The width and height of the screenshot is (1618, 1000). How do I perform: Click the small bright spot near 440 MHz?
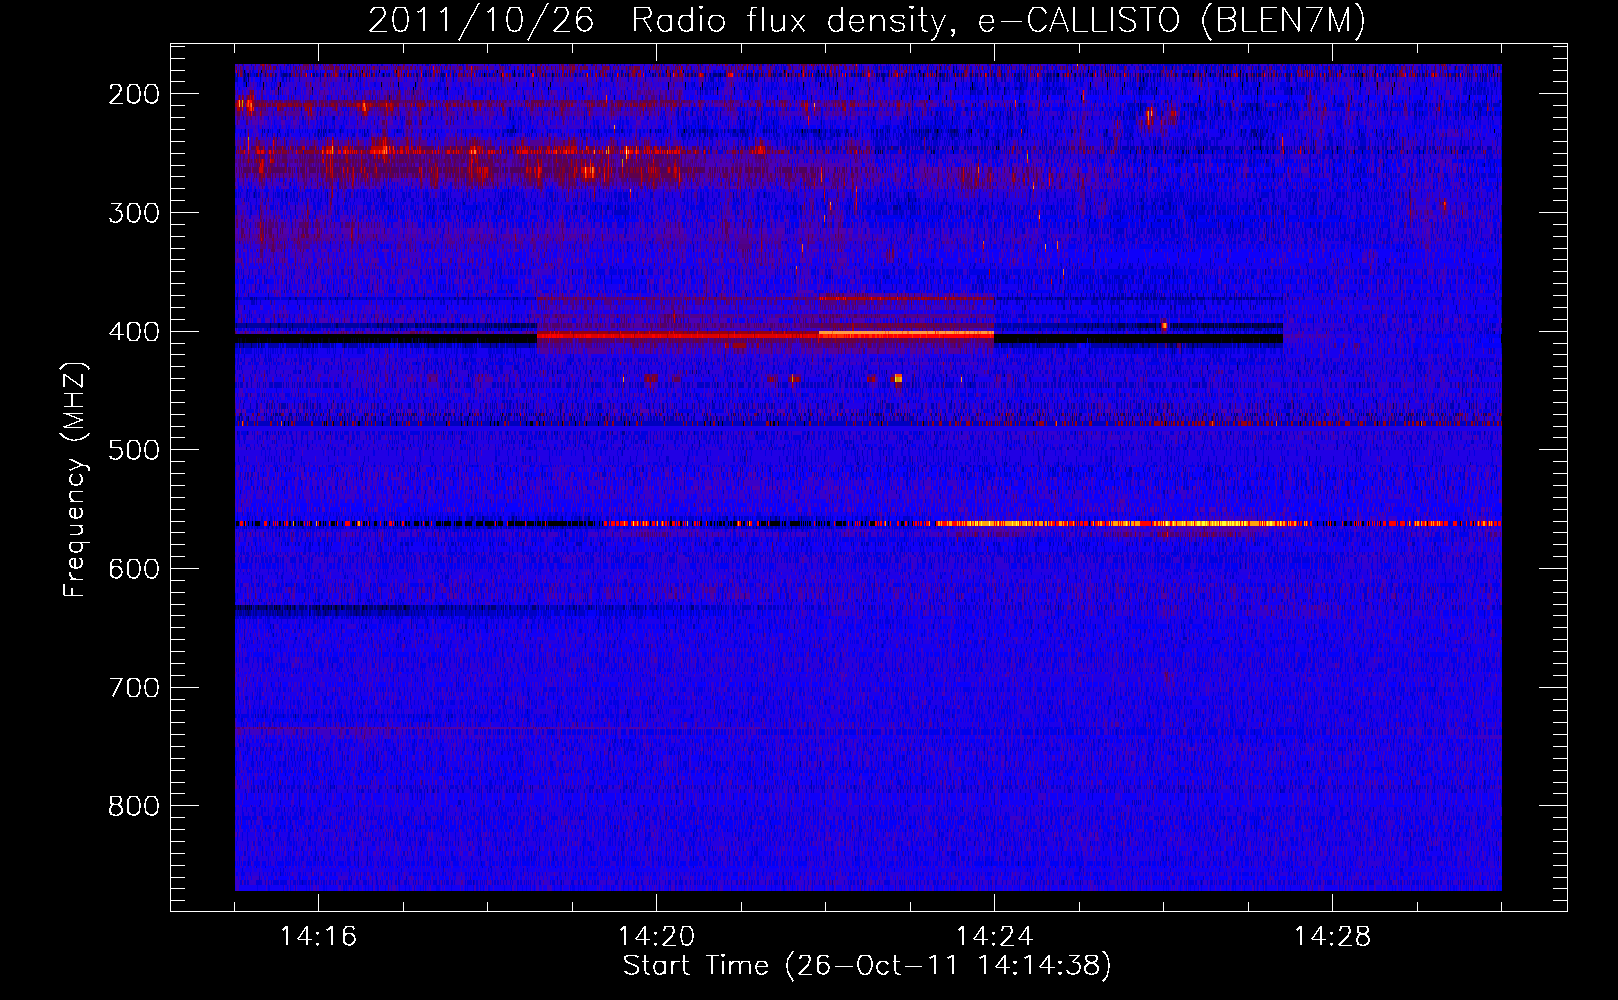click(x=898, y=379)
